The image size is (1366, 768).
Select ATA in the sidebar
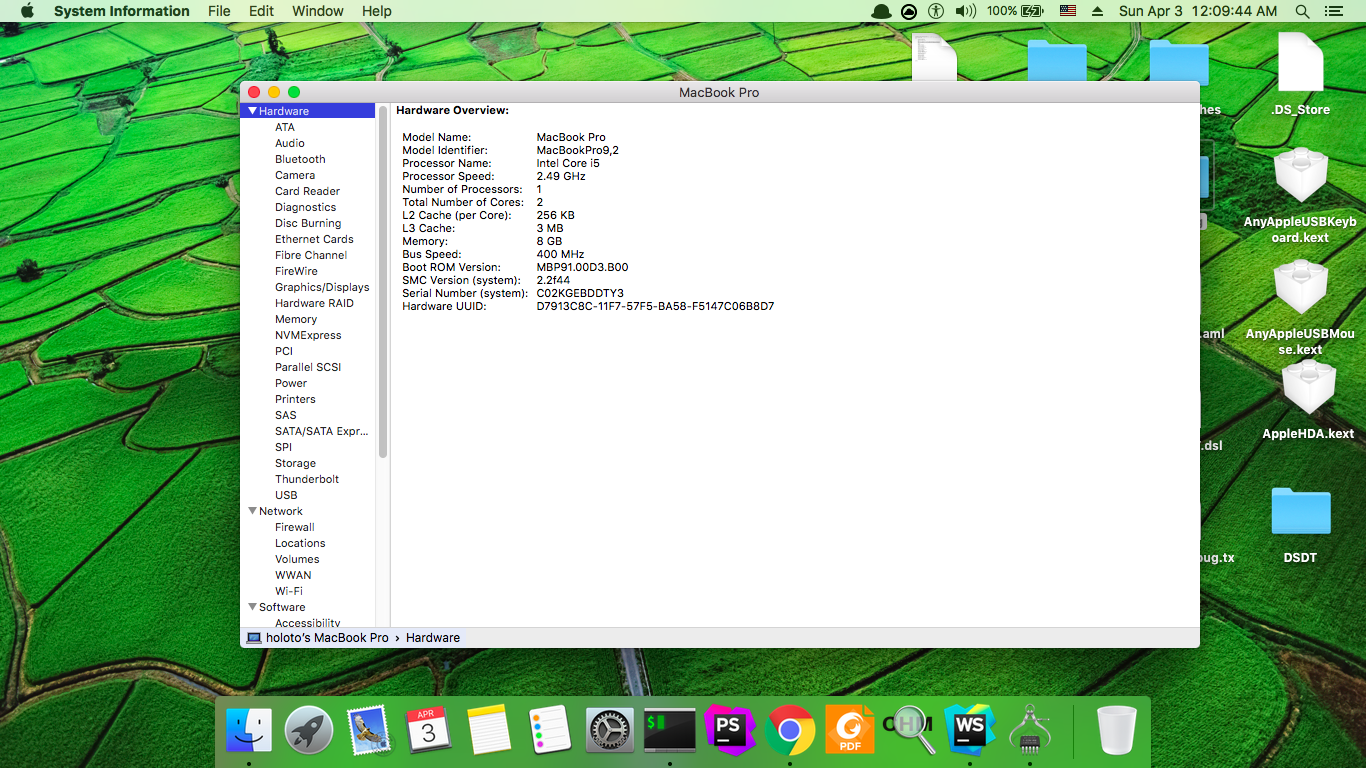285,127
